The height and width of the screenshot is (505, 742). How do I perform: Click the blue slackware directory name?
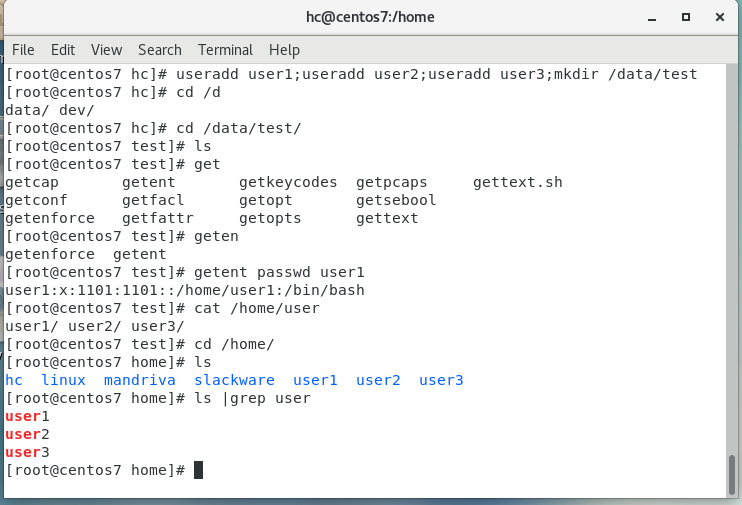point(234,380)
